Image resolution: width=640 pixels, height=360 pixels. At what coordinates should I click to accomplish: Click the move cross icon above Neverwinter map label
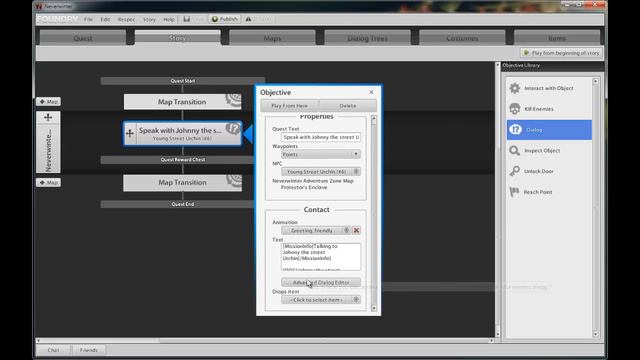click(48, 118)
